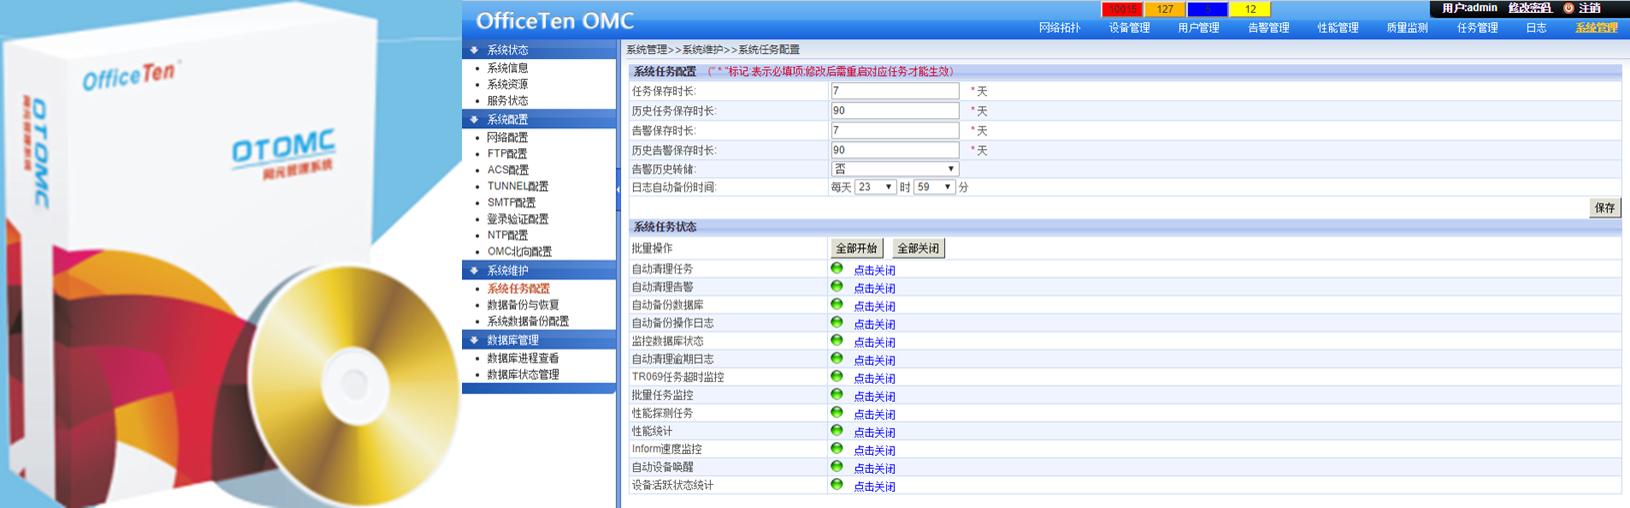Click the 保存 button
The width and height of the screenshot is (1630, 508).
[1604, 208]
